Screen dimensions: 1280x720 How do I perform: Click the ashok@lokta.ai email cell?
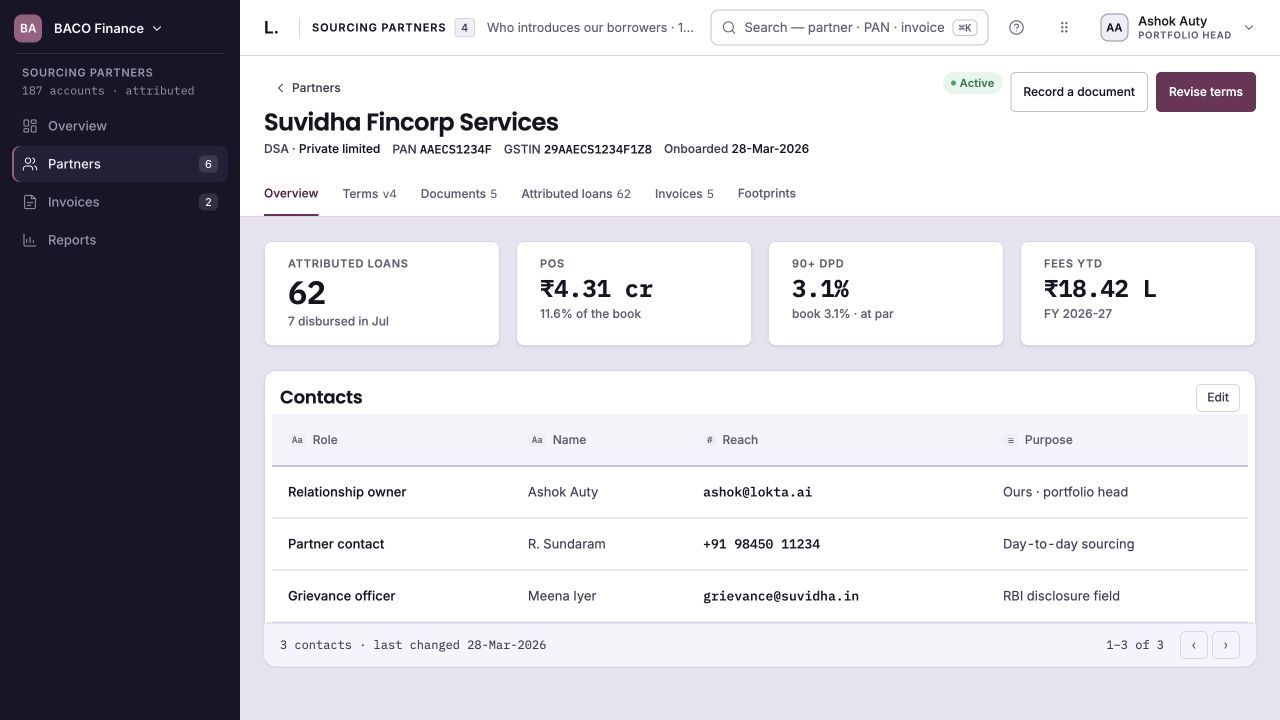757,492
